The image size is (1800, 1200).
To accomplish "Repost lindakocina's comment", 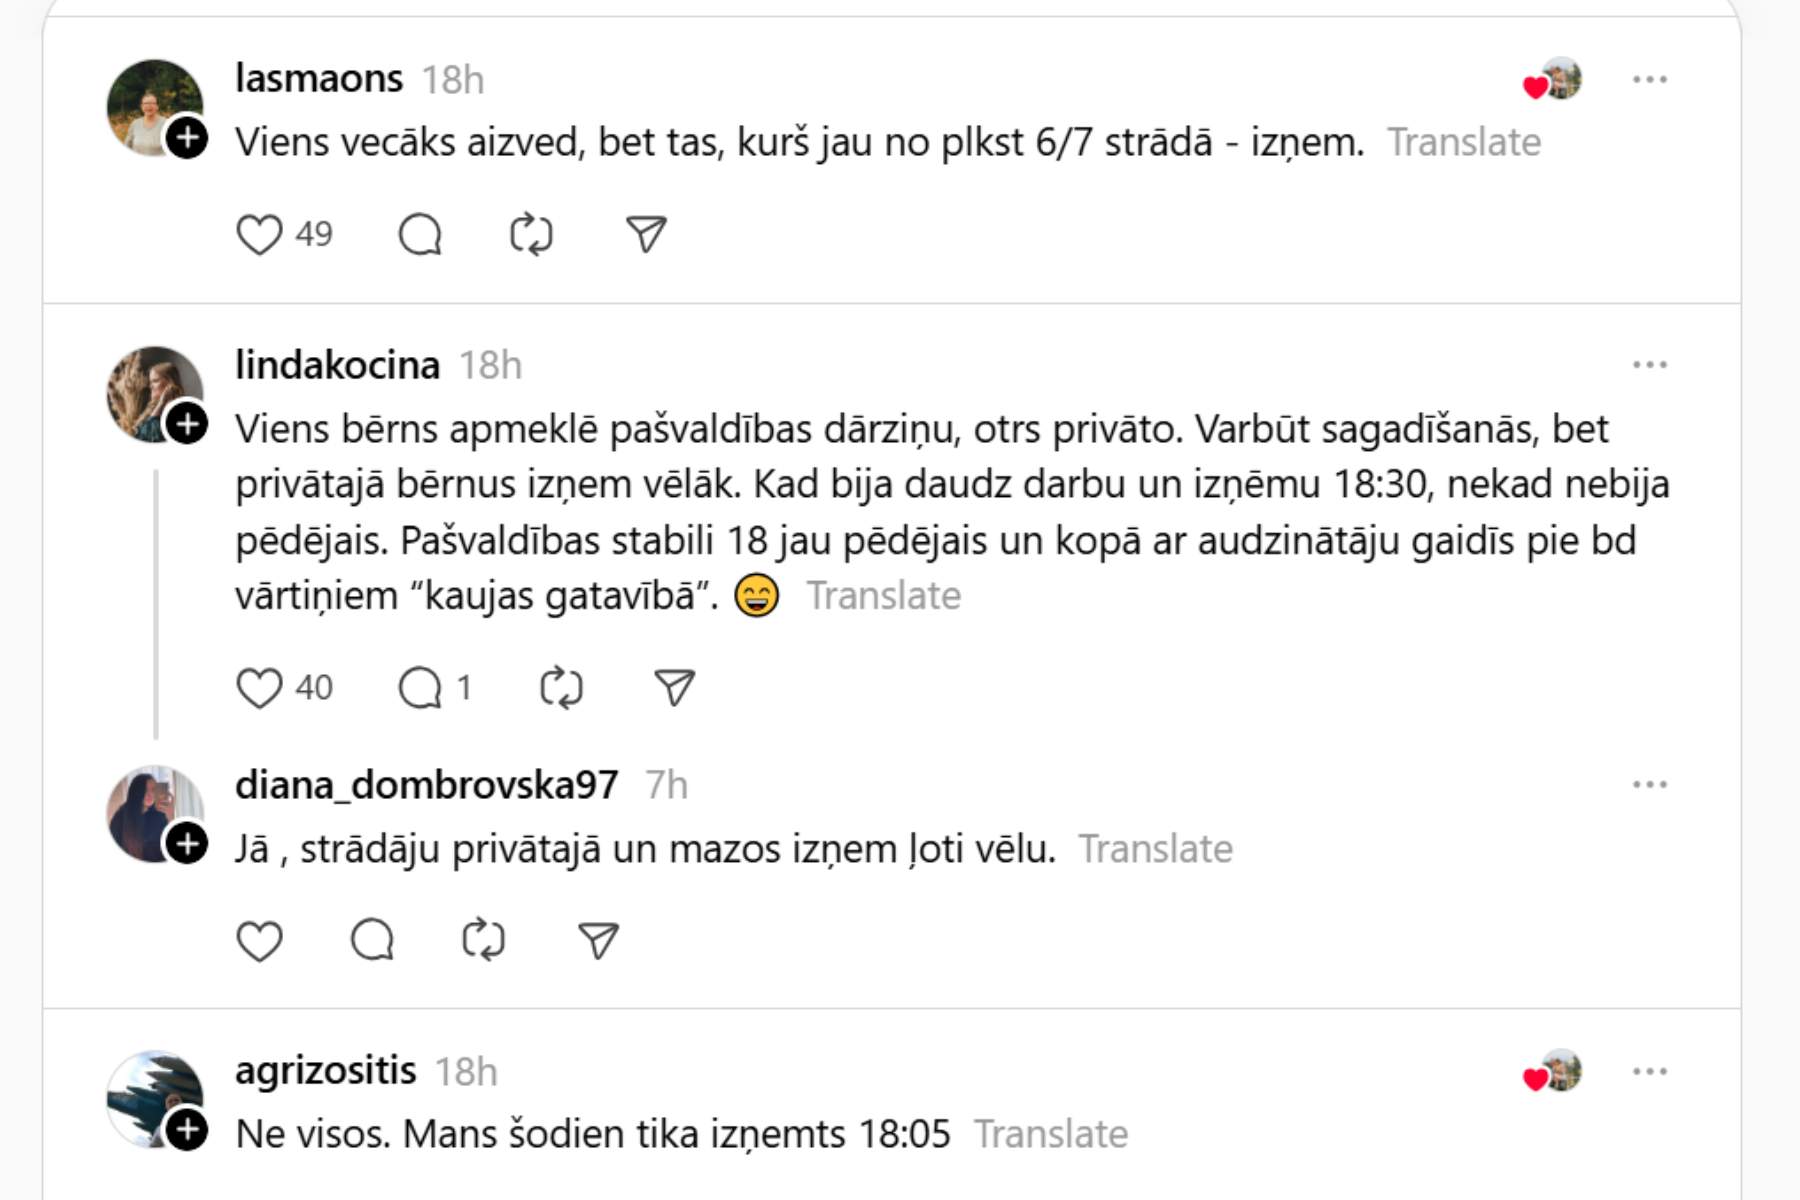I will click(561, 688).
